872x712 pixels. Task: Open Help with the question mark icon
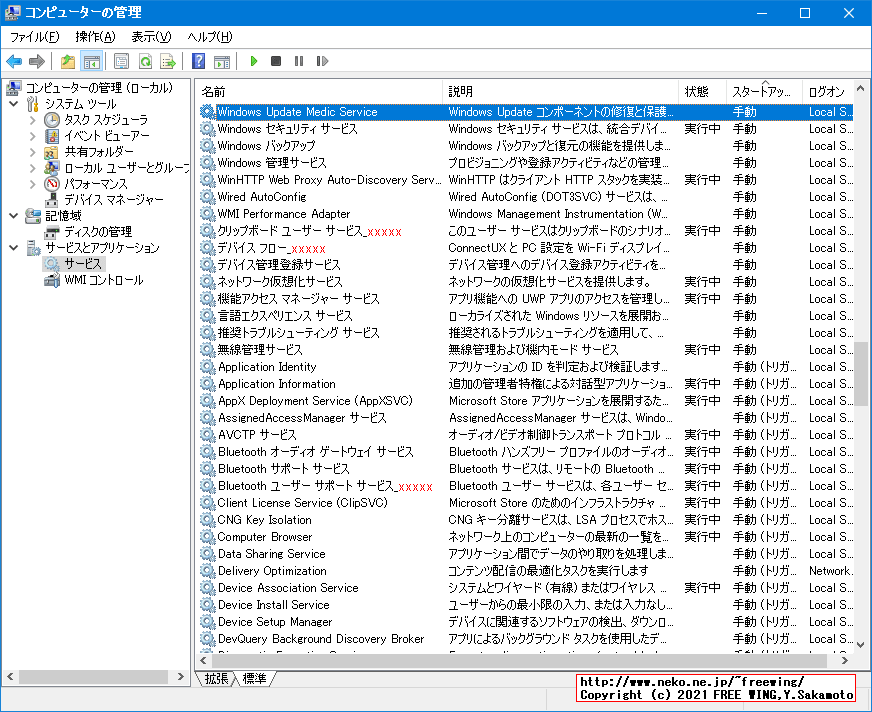tap(198, 61)
